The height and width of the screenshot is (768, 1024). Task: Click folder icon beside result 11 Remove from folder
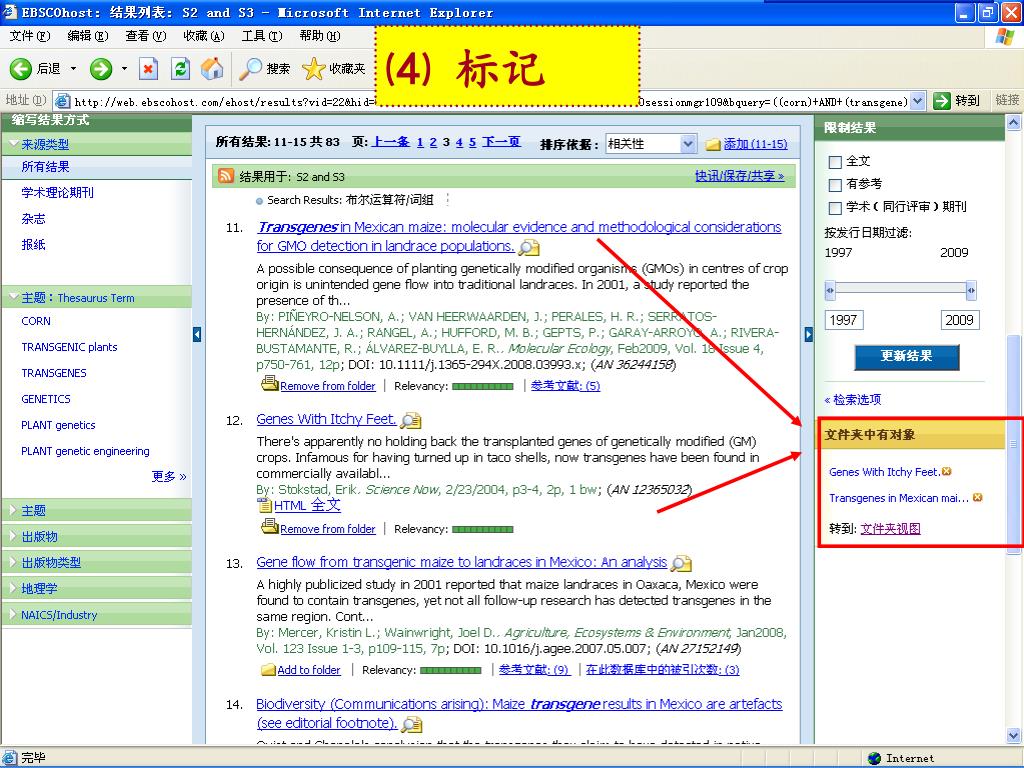click(270, 384)
